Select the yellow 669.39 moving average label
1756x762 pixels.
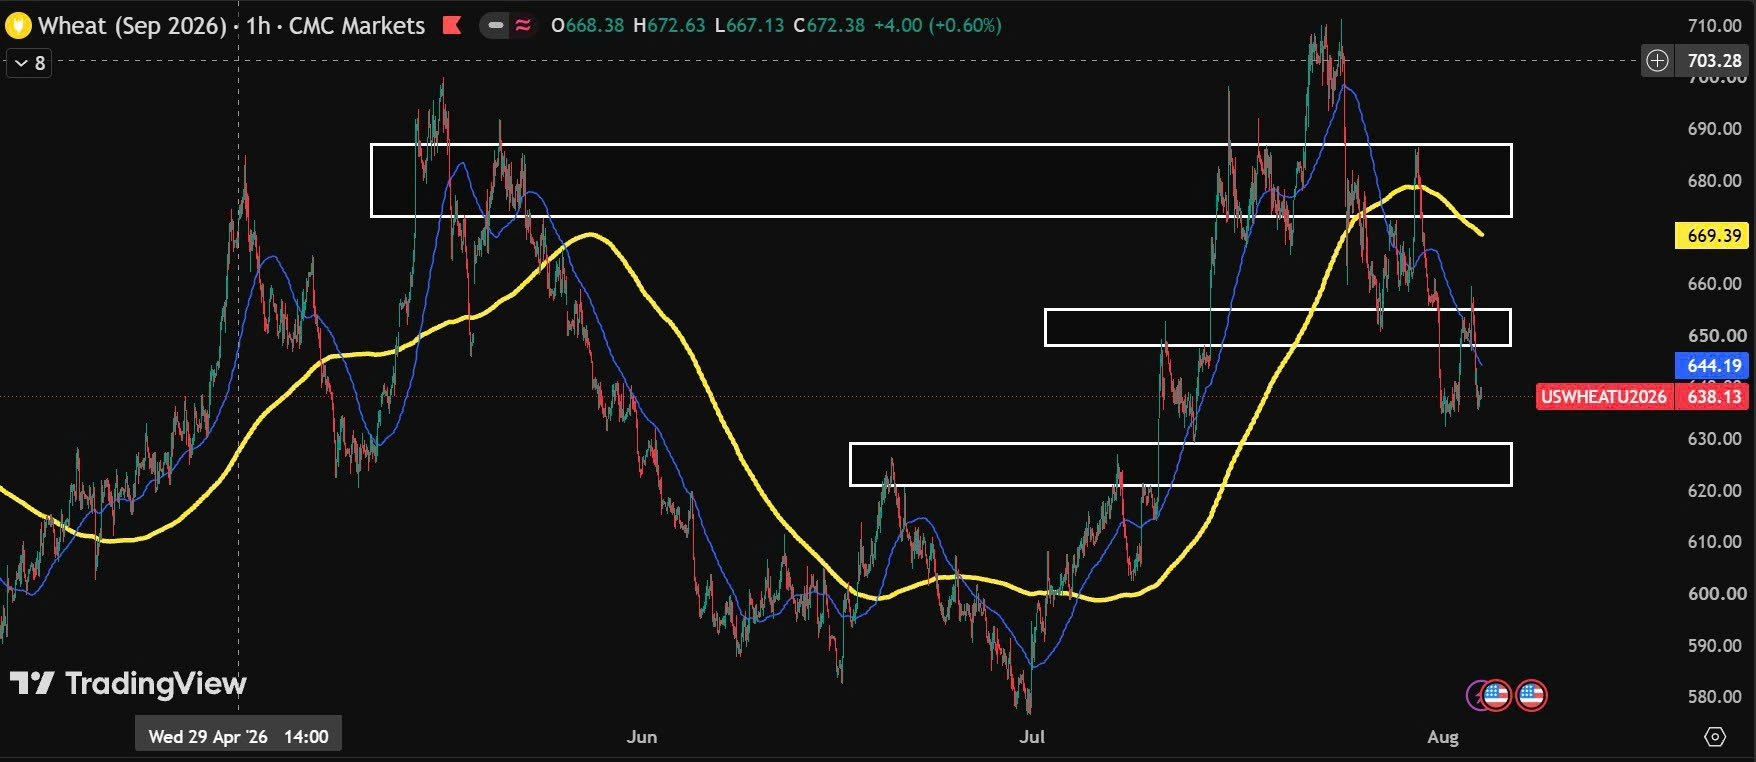click(x=1712, y=236)
